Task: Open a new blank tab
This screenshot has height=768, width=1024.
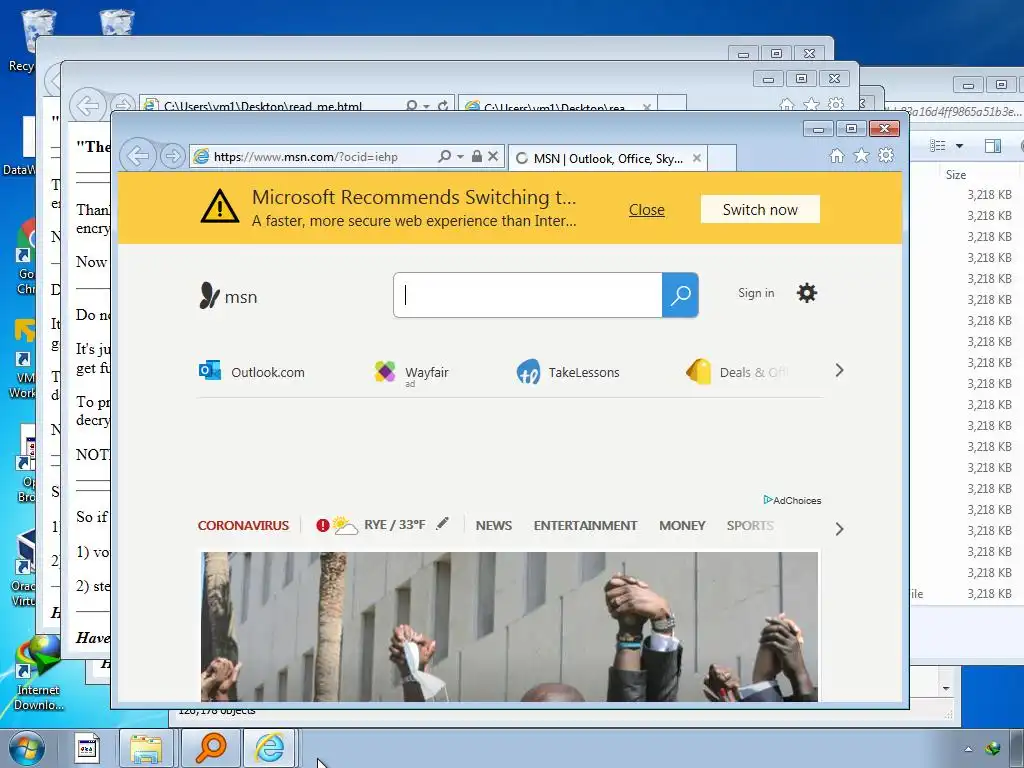Action: point(722,159)
